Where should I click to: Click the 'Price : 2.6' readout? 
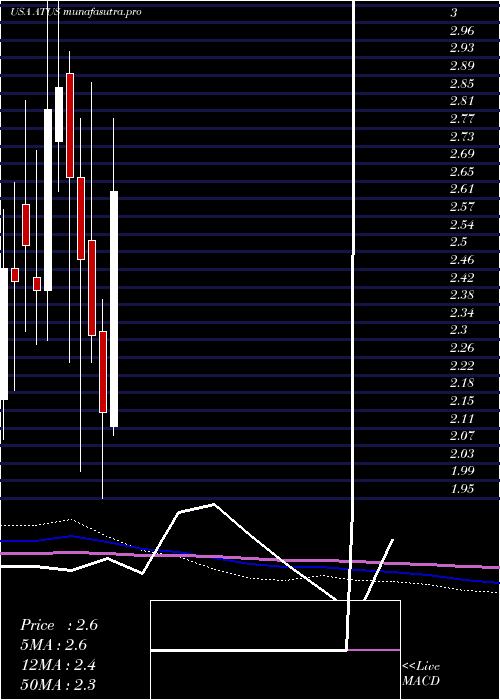58,625
